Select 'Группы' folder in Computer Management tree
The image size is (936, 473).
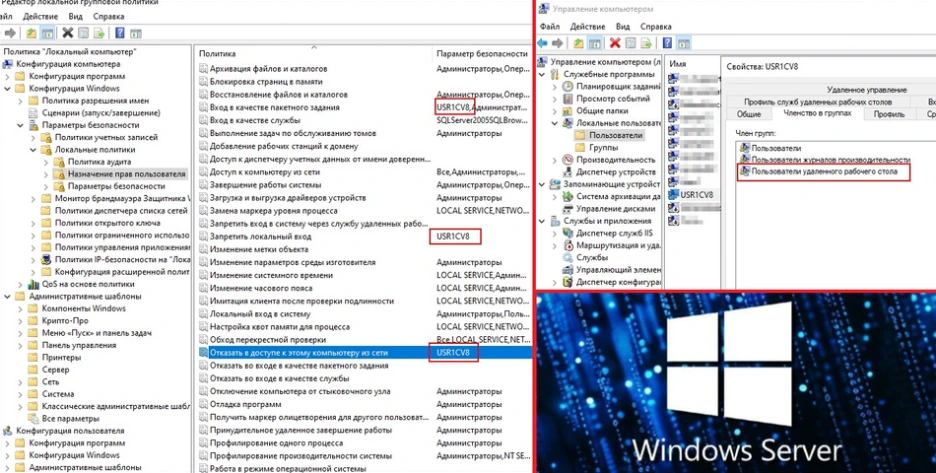point(602,147)
